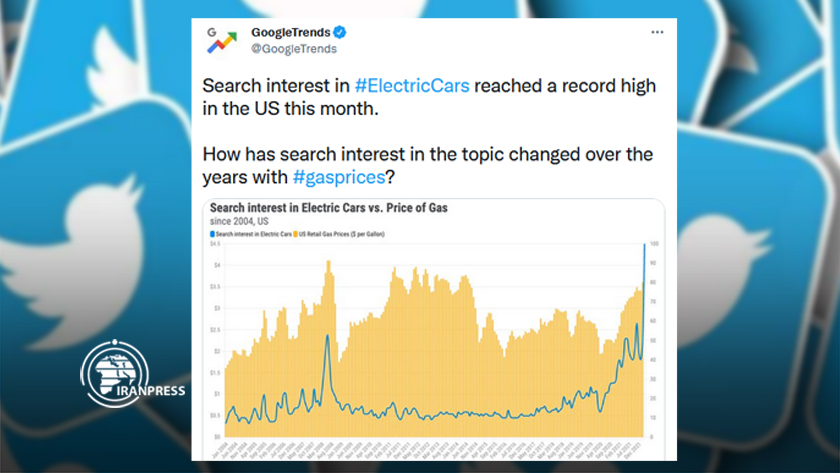
Task: Open the #gasprices hashtag link
Action: coord(339,177)
